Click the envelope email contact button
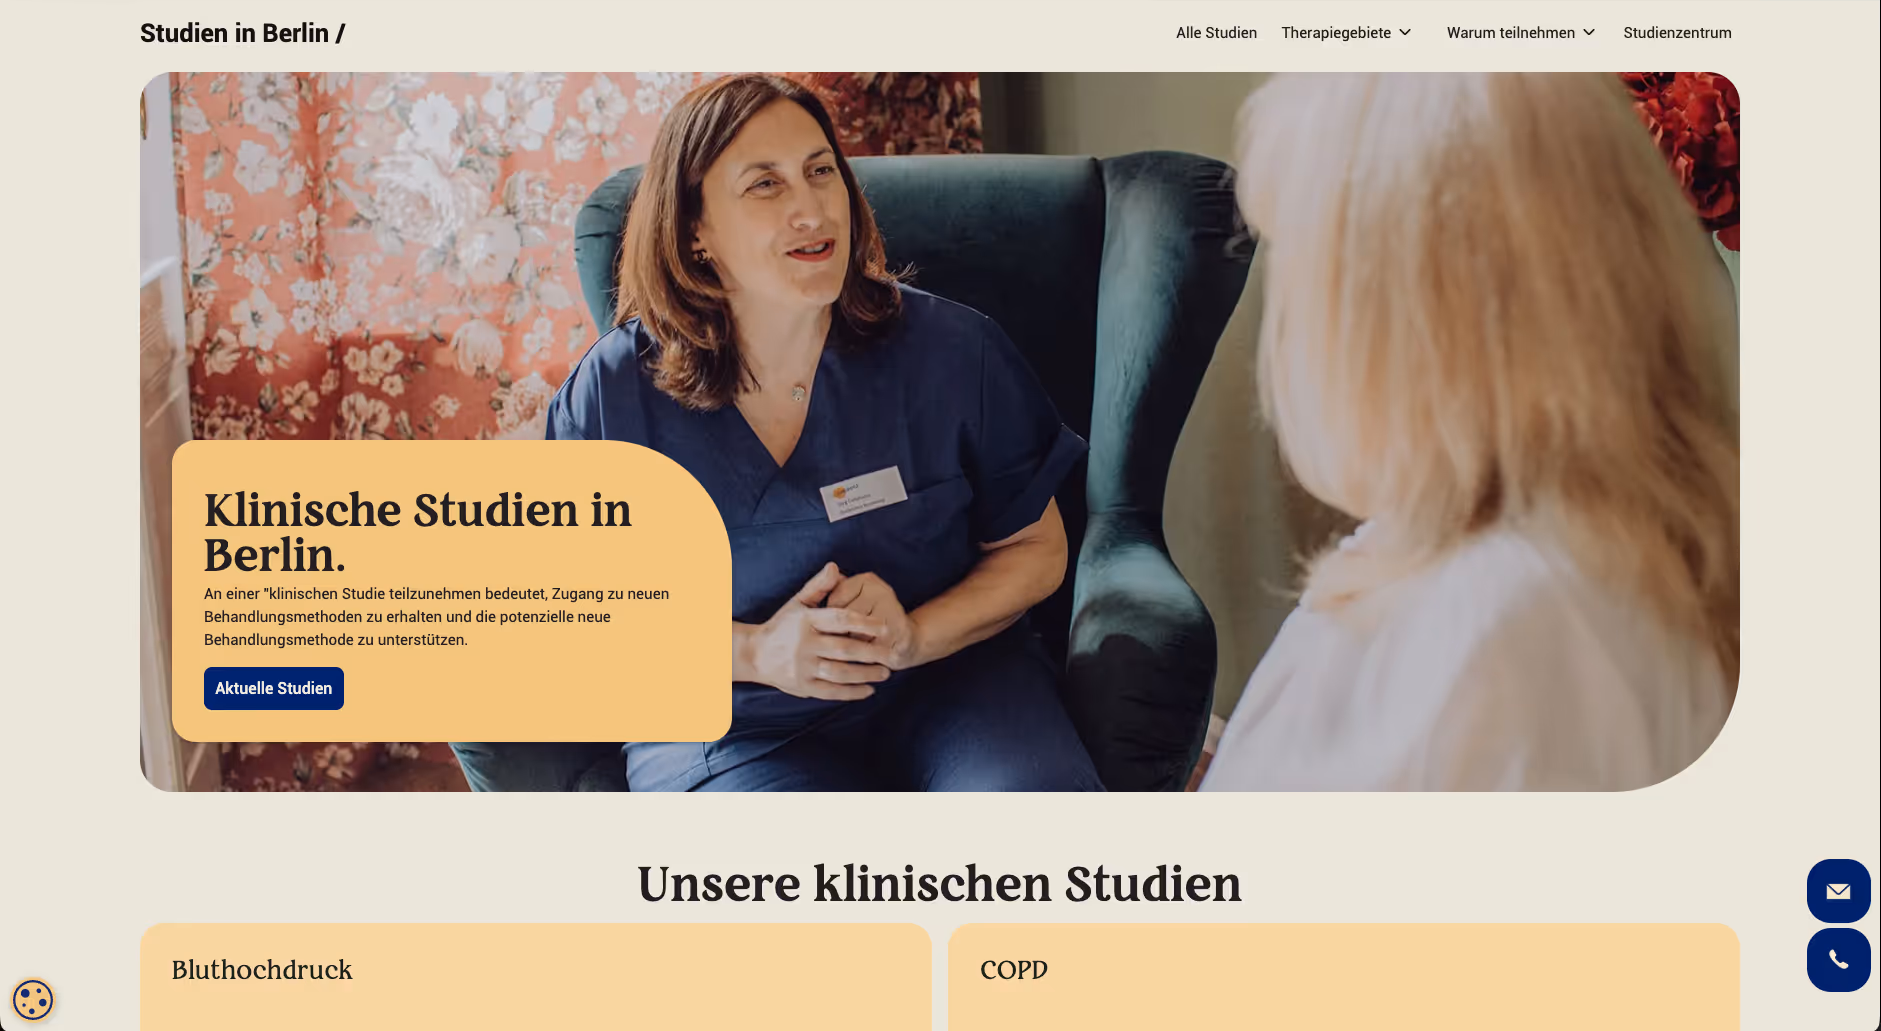1881x1031 pixels. tap(1838, 891)
